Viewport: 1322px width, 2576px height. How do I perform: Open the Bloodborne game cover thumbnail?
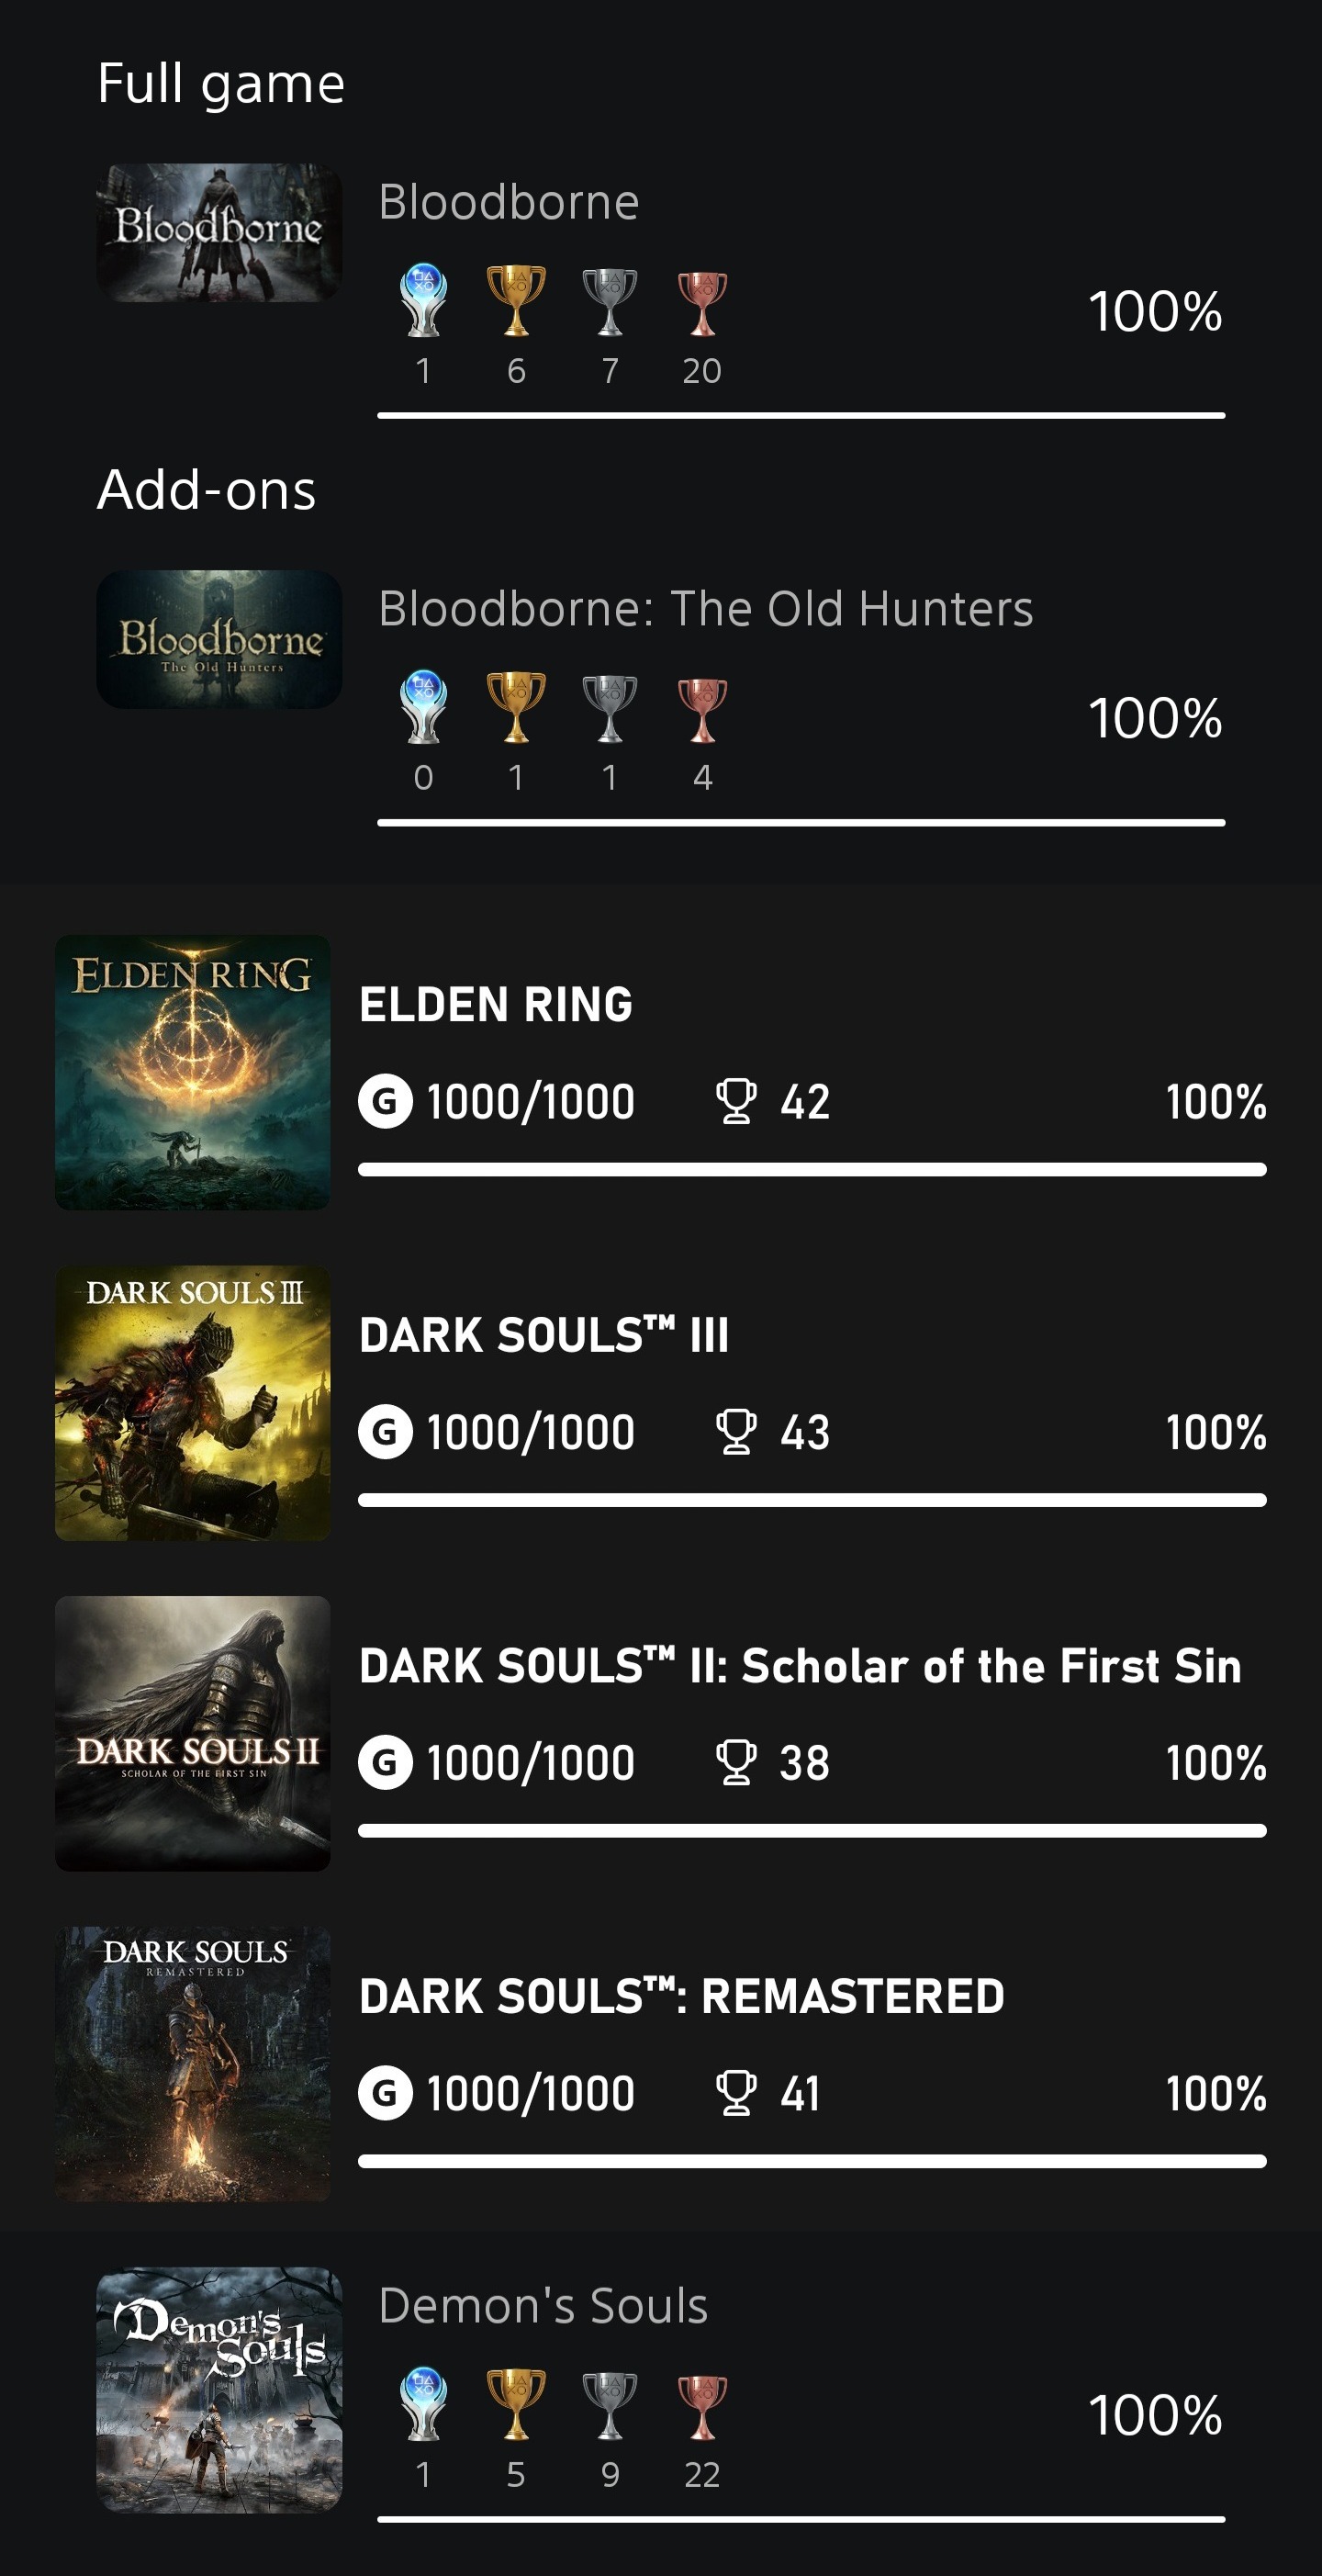coord(219,233)
